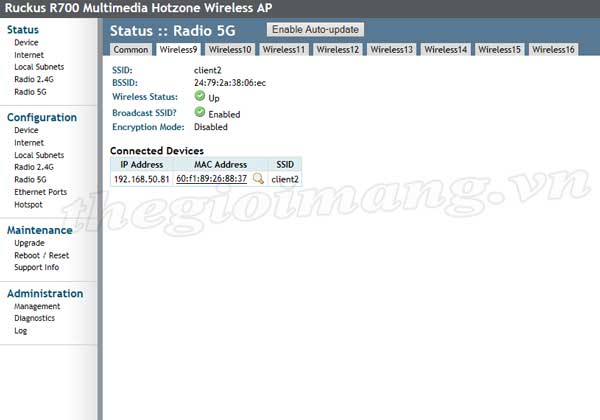Open Log page
600x420 pixels.
(21, 331)
